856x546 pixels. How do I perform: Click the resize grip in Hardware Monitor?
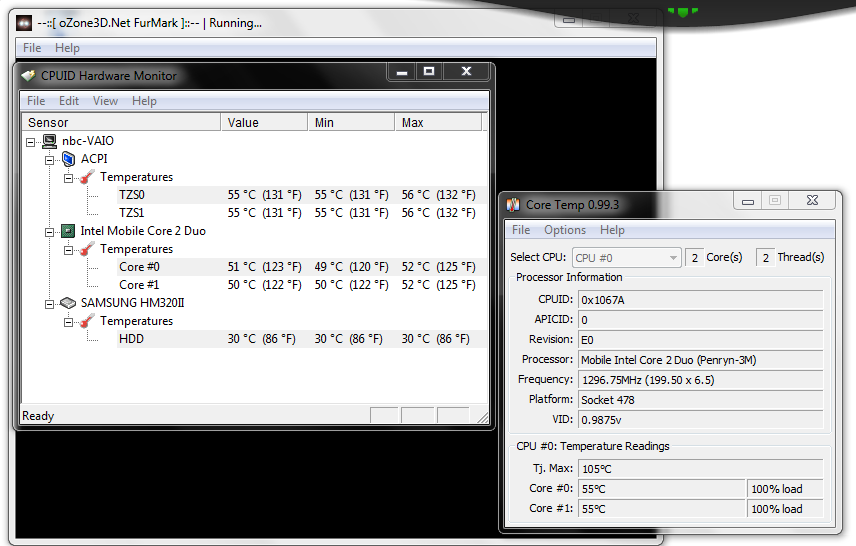tap(483, 418)
